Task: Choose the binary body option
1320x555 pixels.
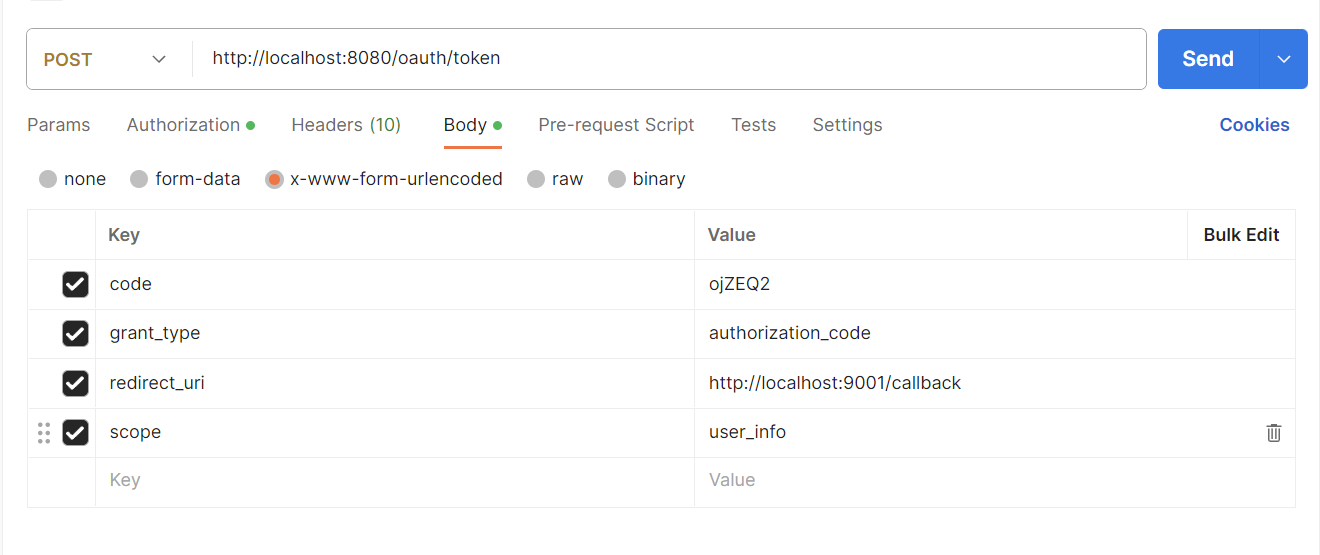Action: (x=646, y=179)
